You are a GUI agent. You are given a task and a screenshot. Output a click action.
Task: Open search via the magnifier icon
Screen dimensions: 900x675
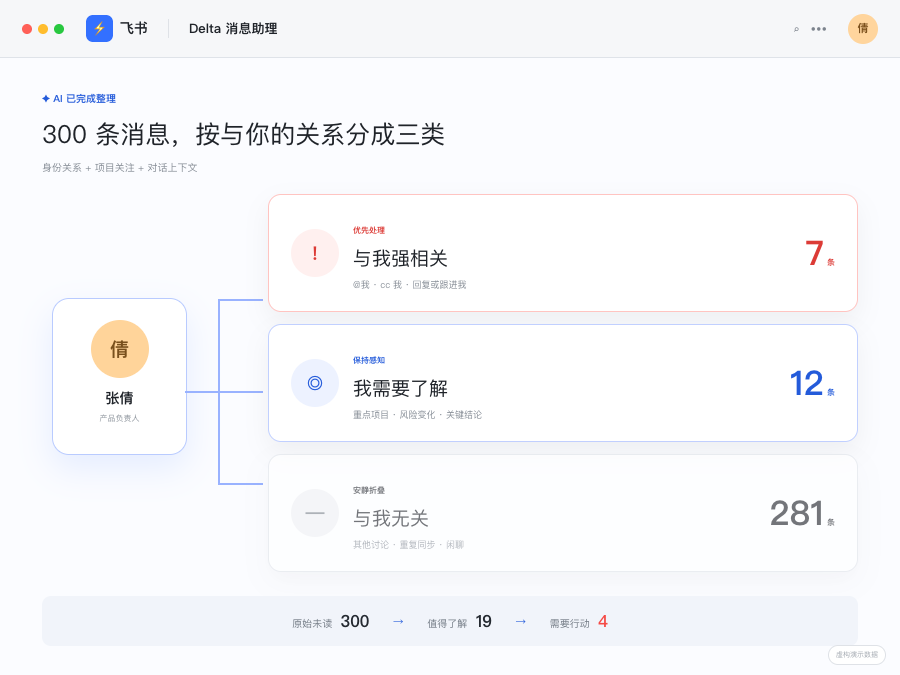tap(796, 29)
